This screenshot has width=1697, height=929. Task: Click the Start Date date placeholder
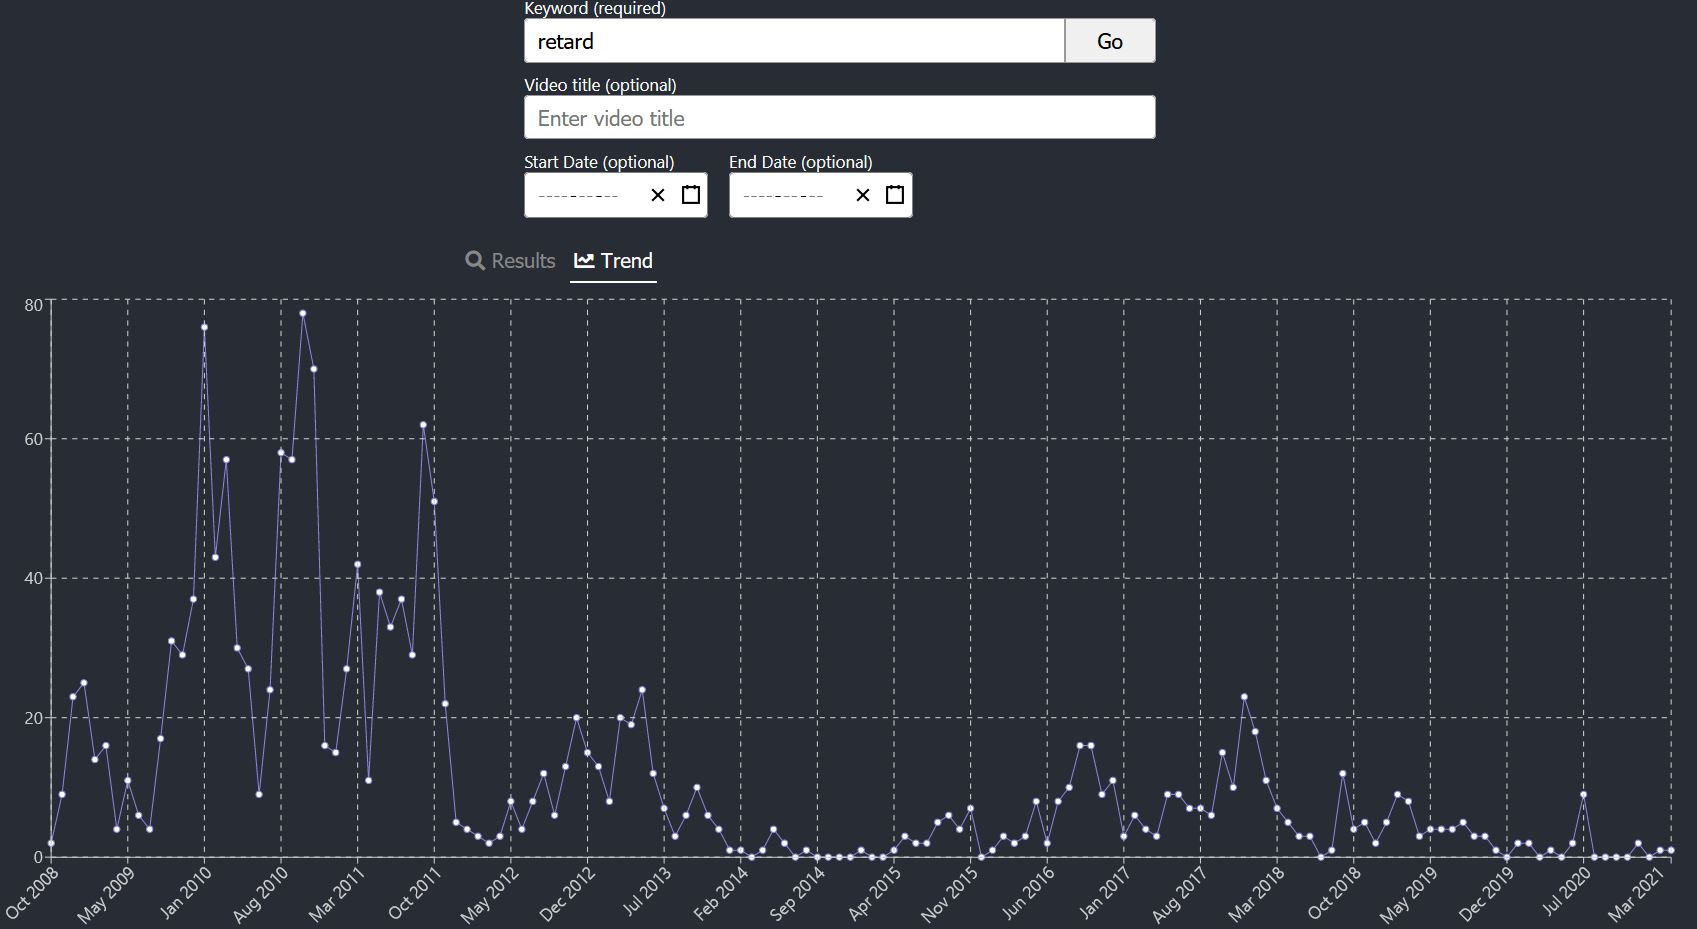pyautogui.click(x=580, y=196)
